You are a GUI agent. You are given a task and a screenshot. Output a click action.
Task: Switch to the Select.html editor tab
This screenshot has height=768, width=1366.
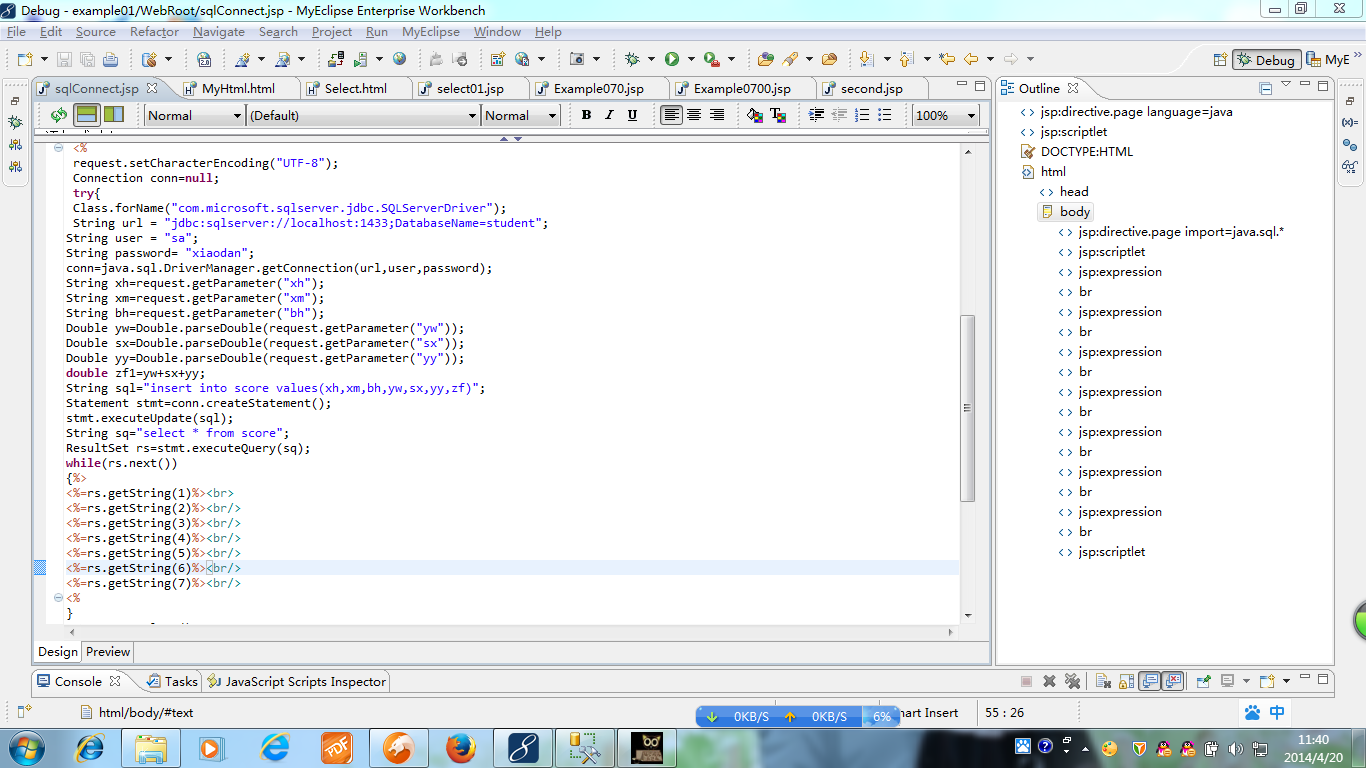pyautogui.click(x=354, y=89)
